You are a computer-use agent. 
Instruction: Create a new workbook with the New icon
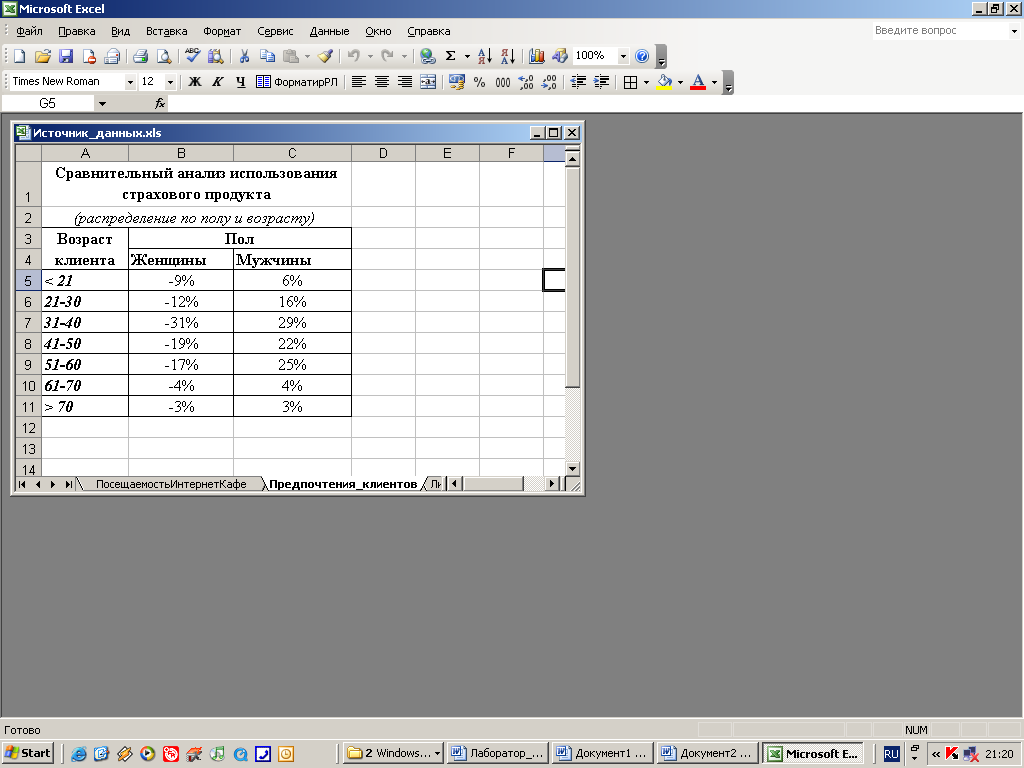pyautogui.click(x=20, y=56)
